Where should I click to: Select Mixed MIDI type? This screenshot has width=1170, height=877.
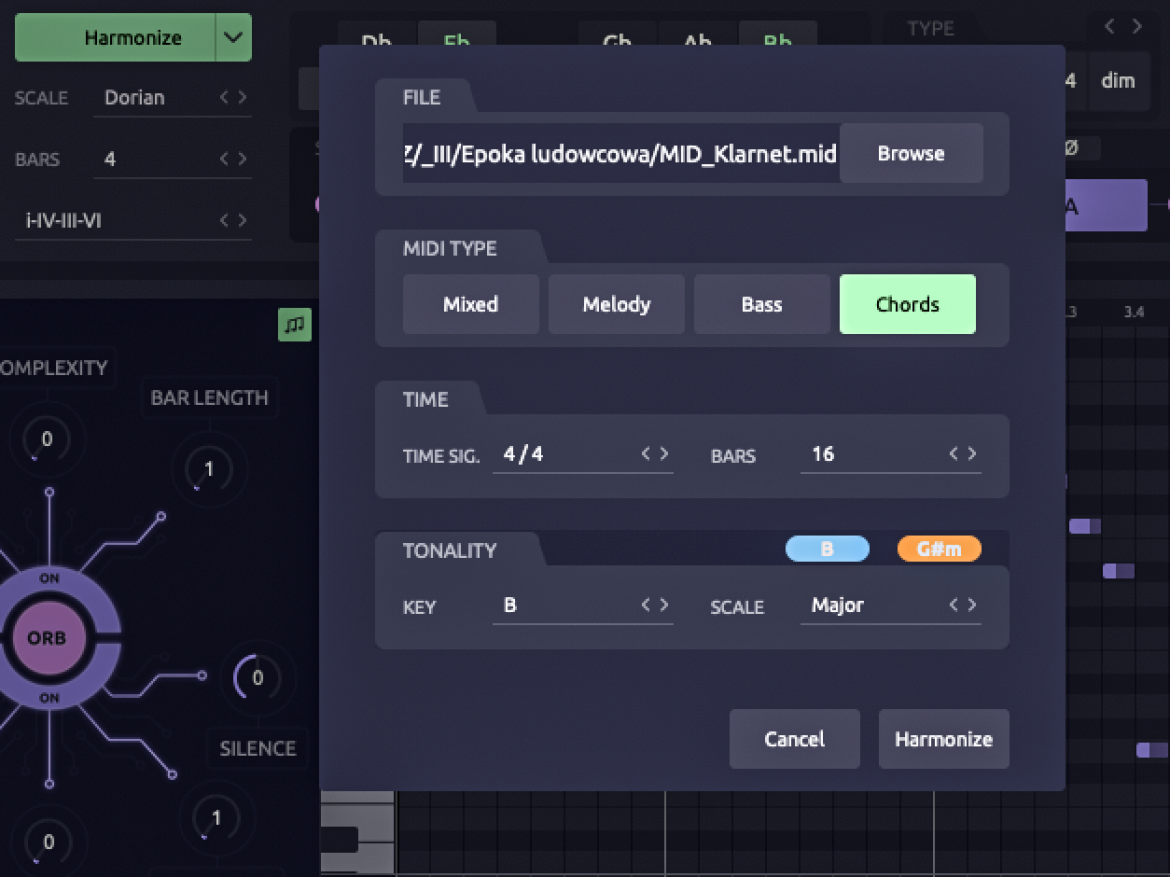(471, 305)
